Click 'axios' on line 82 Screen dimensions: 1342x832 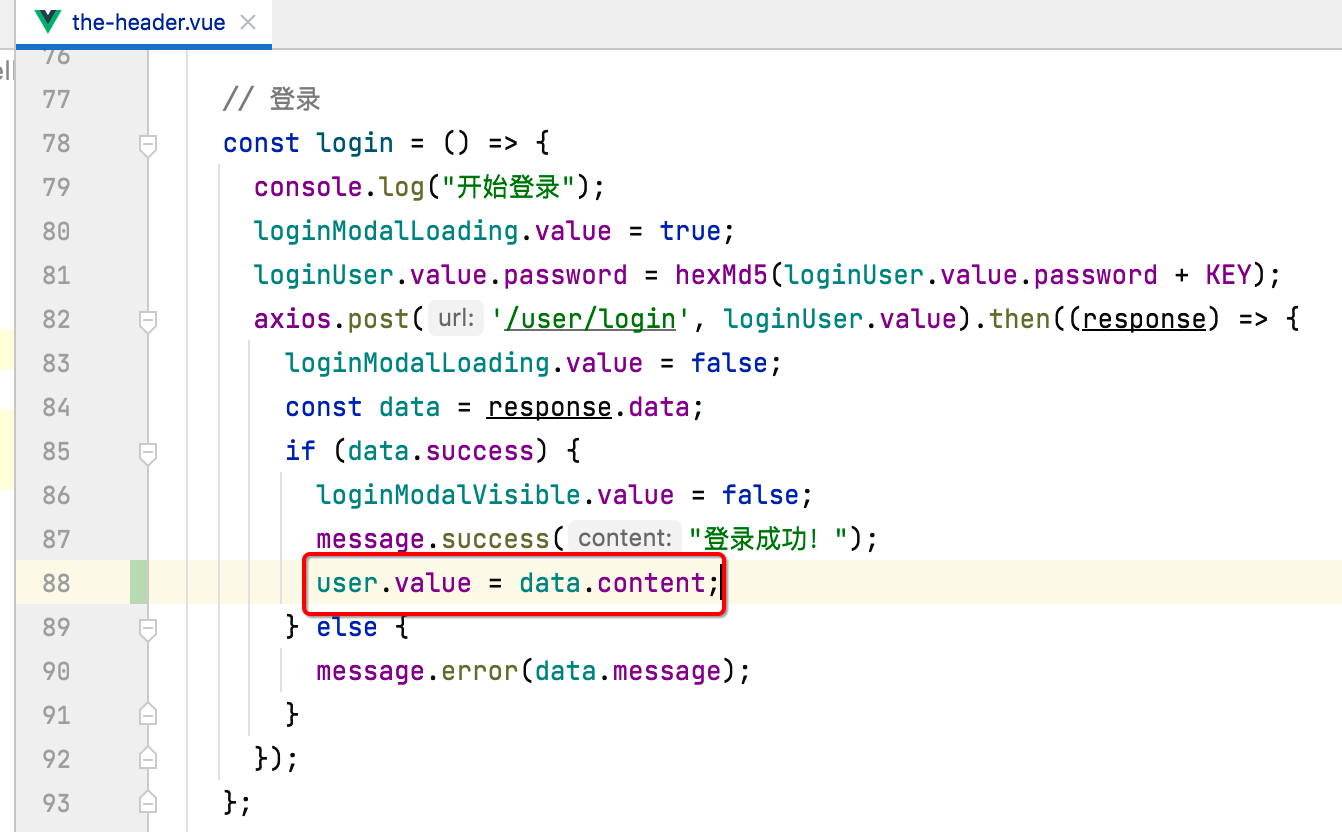[x=293, y=319]
